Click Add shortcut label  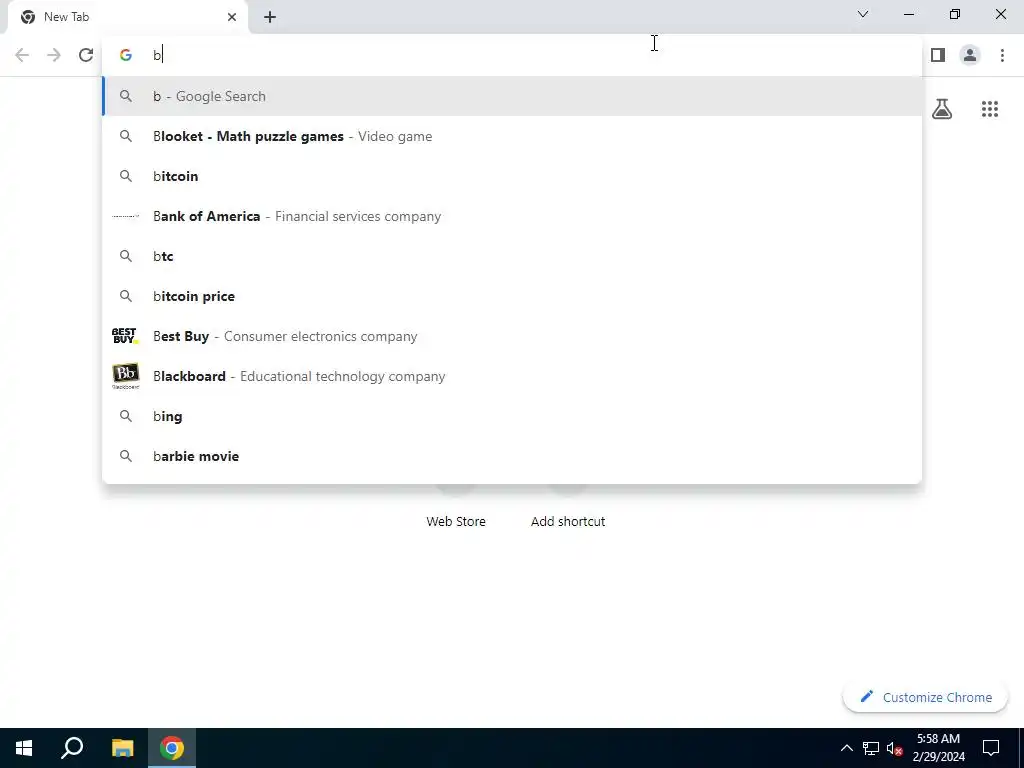pyautogui.click(x=568, y=521)
